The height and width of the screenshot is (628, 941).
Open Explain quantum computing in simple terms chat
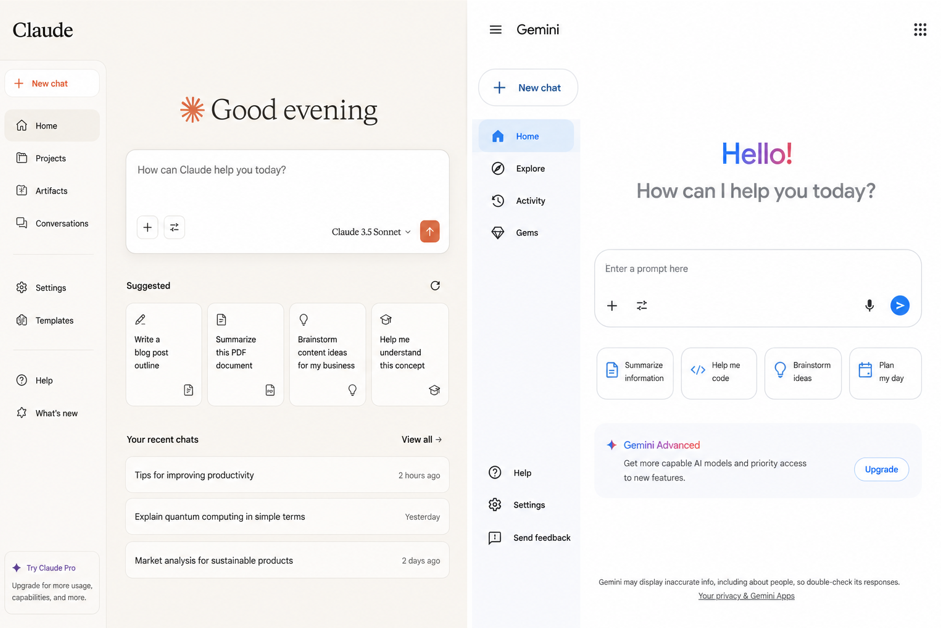287,516
